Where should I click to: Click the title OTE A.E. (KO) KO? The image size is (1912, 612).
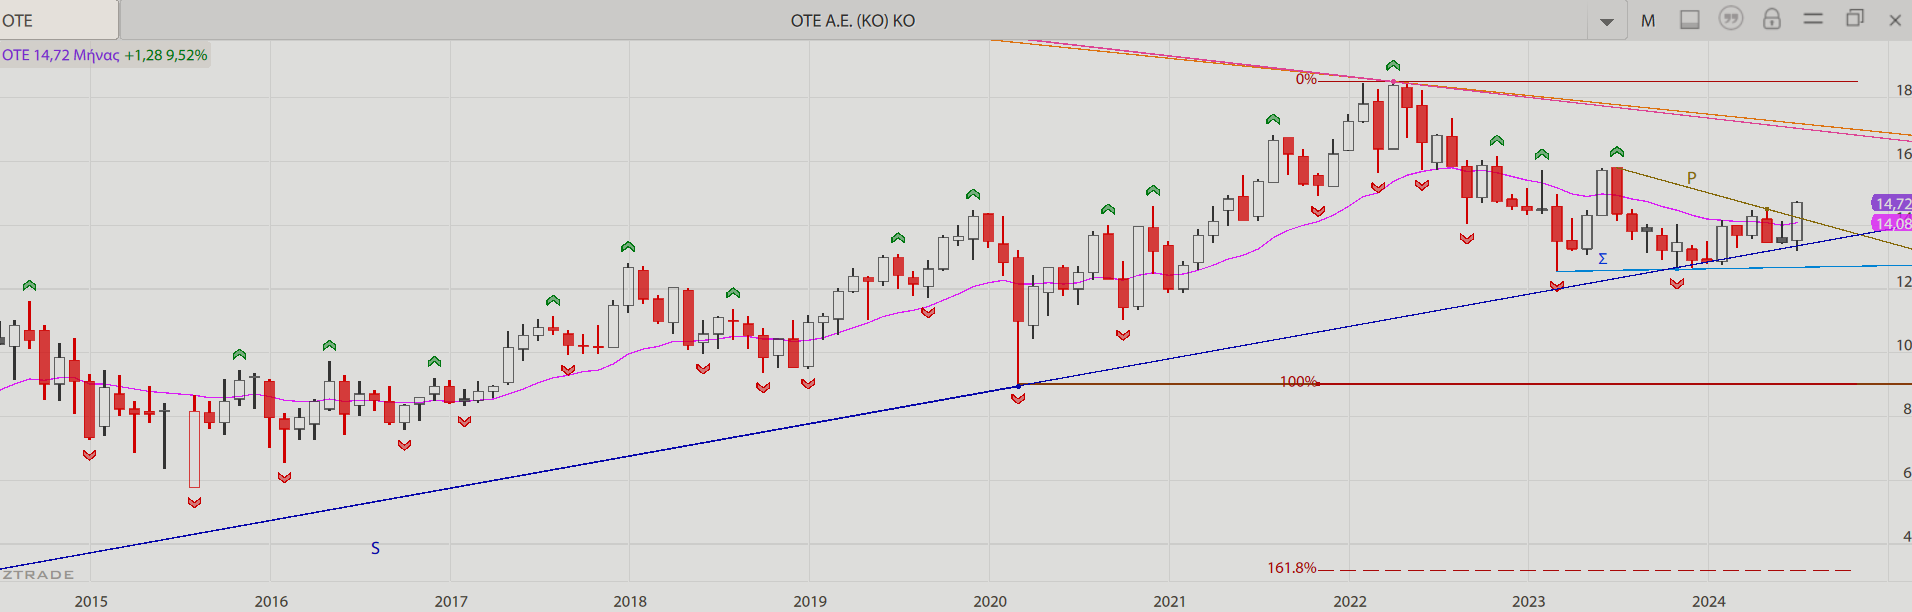point(853,20)
